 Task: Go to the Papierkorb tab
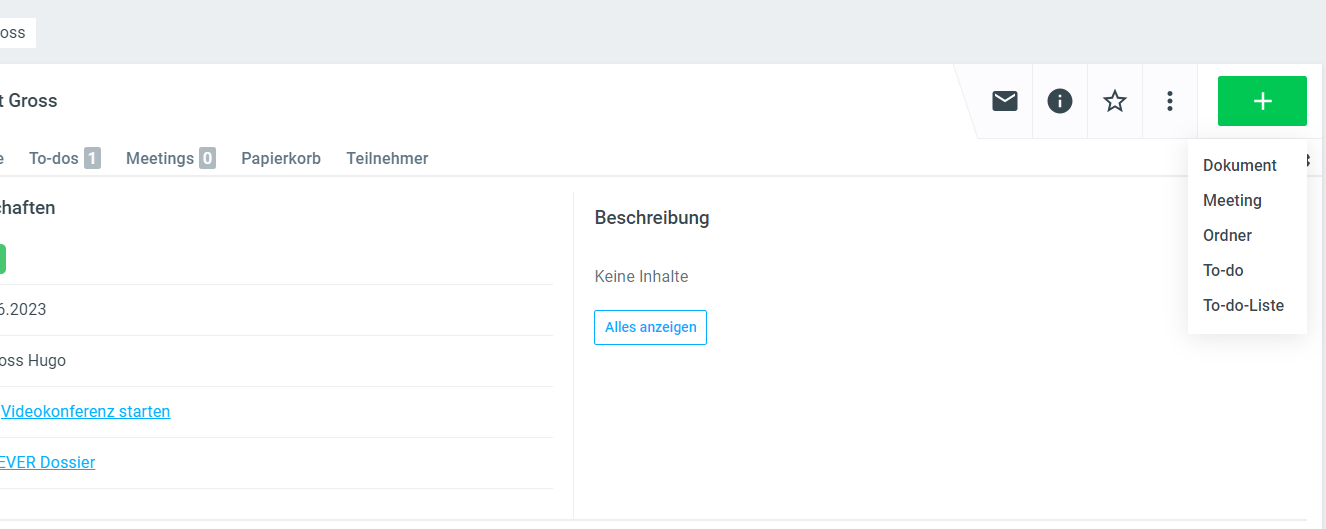coord(281,158)
